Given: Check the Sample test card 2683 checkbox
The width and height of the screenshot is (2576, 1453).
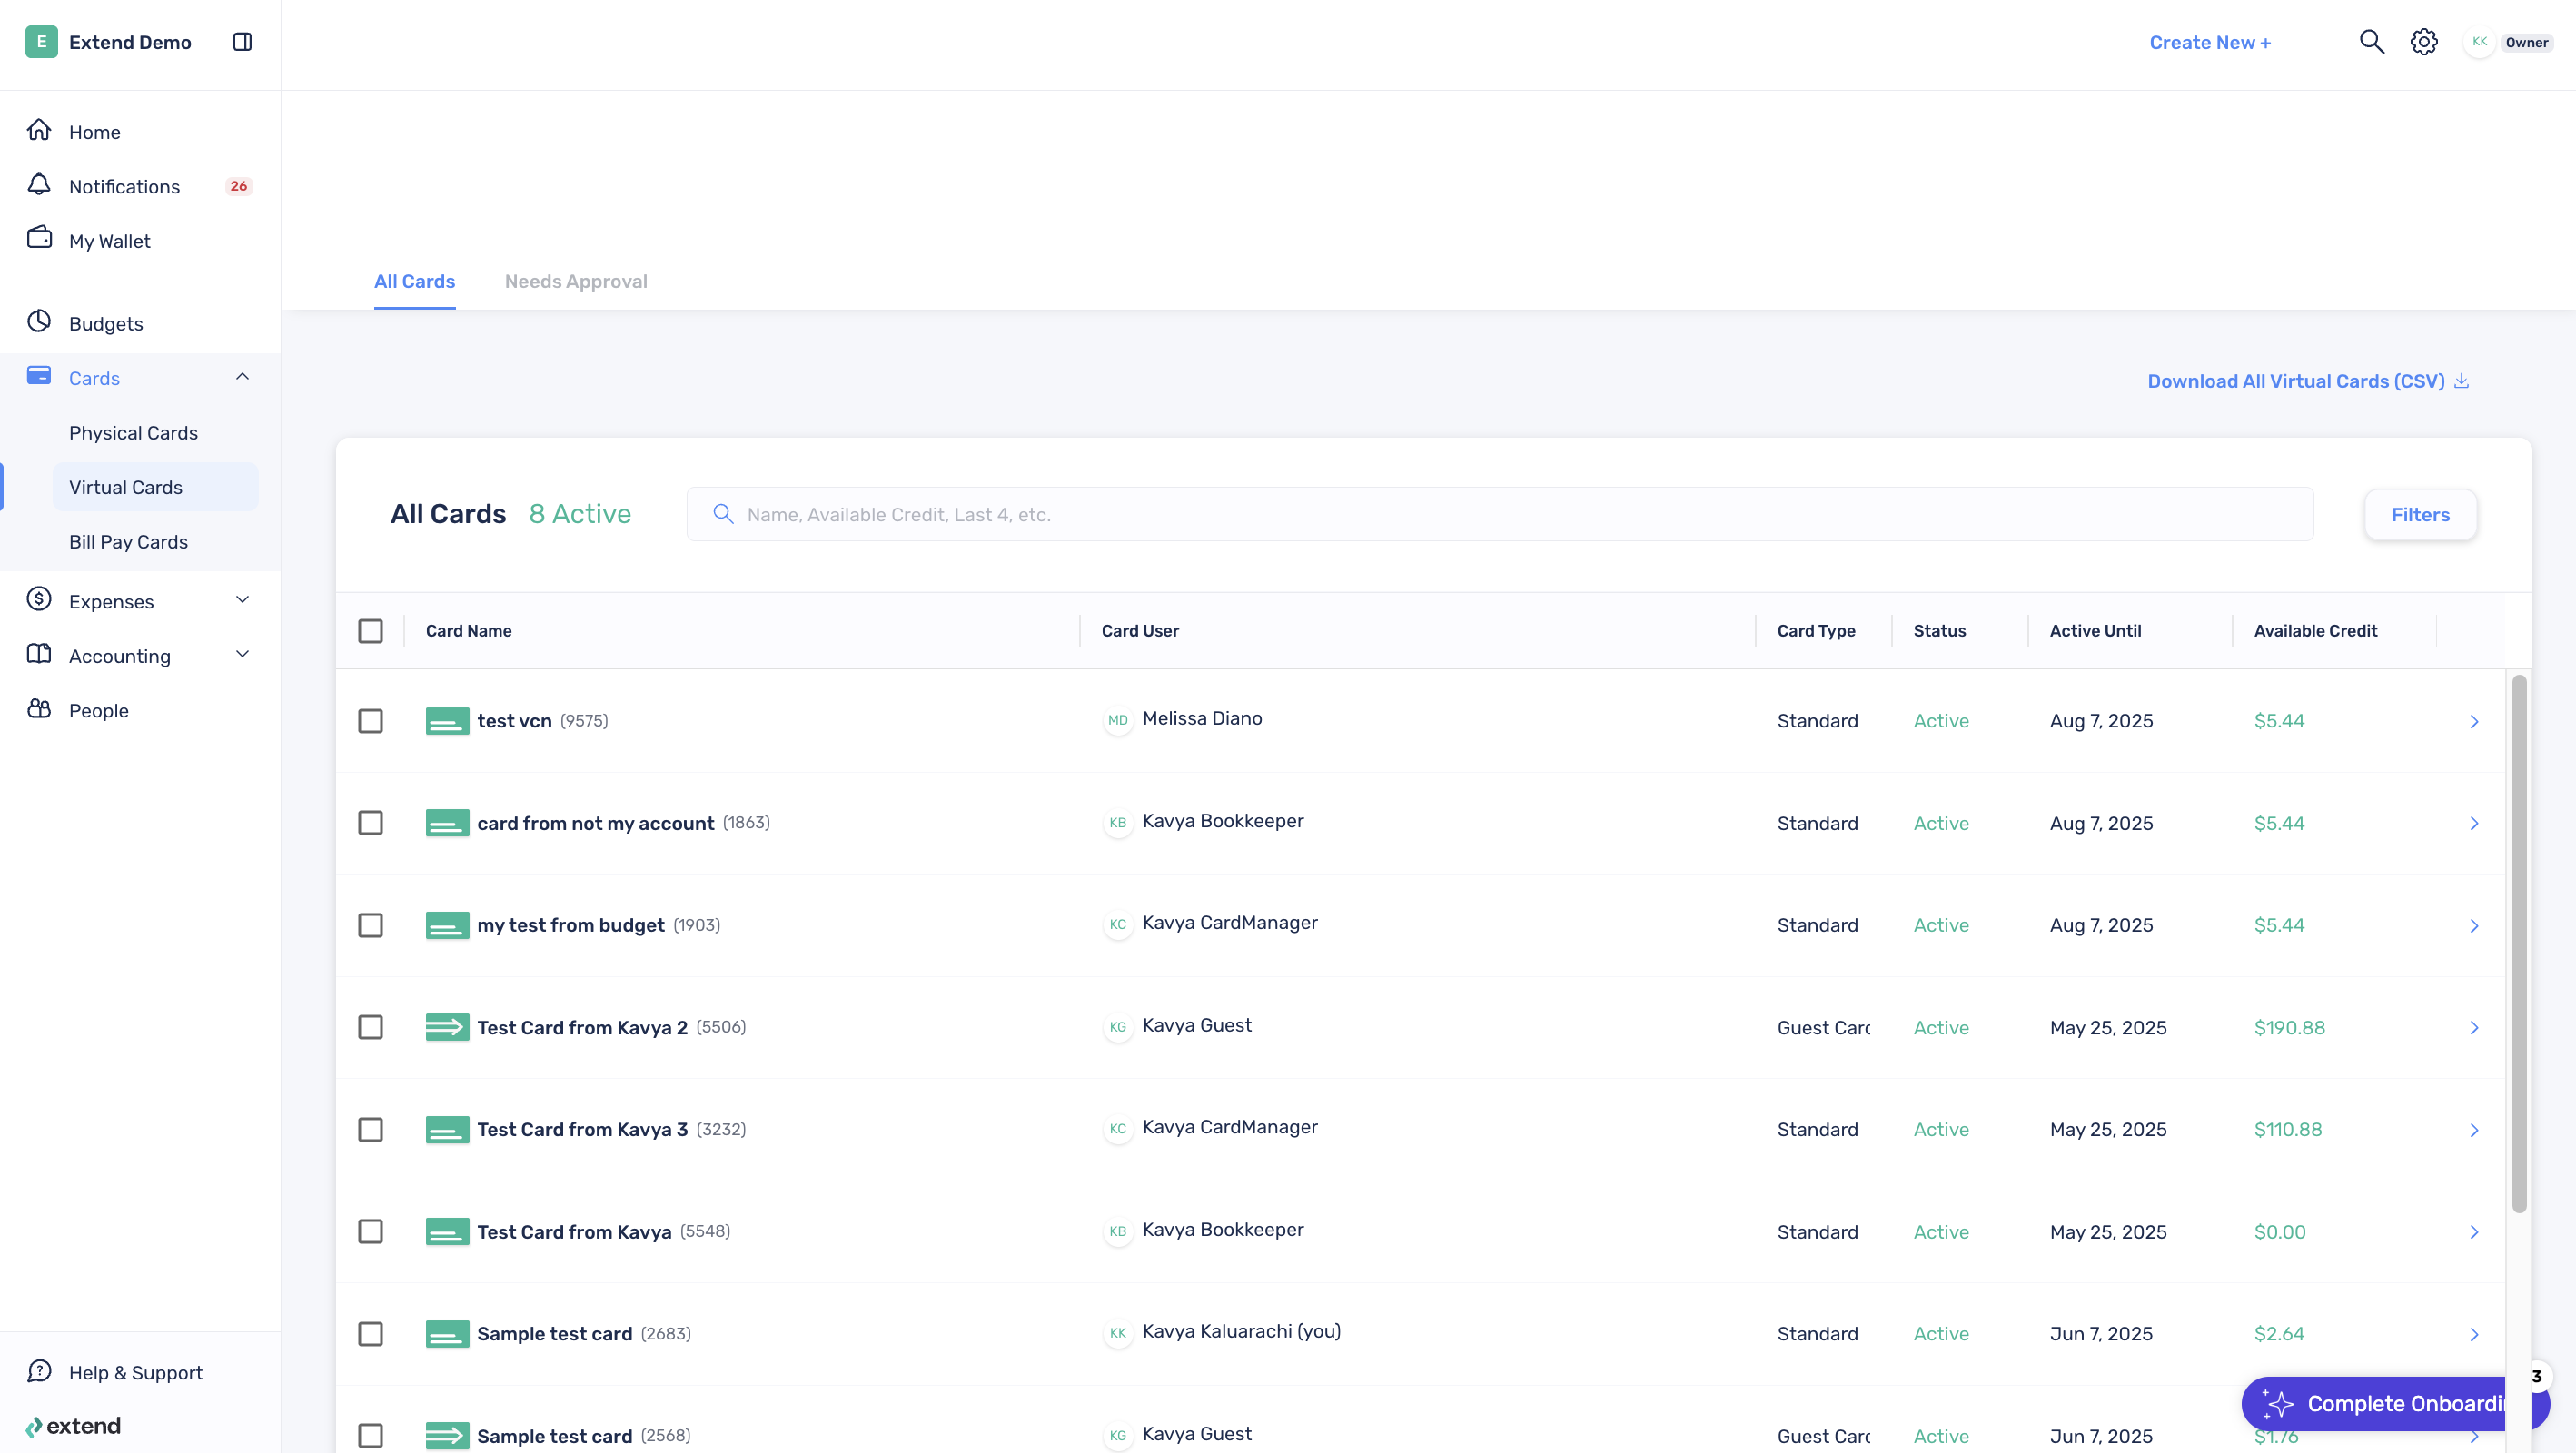Looking at the screenshot, I should coord(370,1334).
